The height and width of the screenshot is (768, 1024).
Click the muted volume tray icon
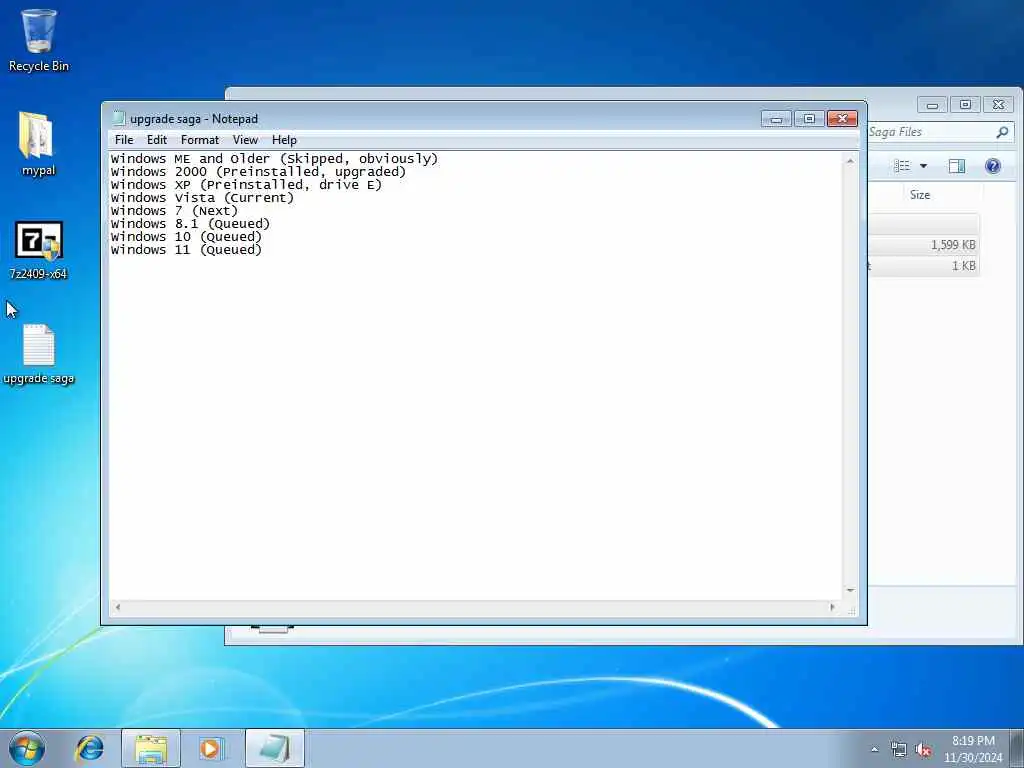(x=923, y=749)
